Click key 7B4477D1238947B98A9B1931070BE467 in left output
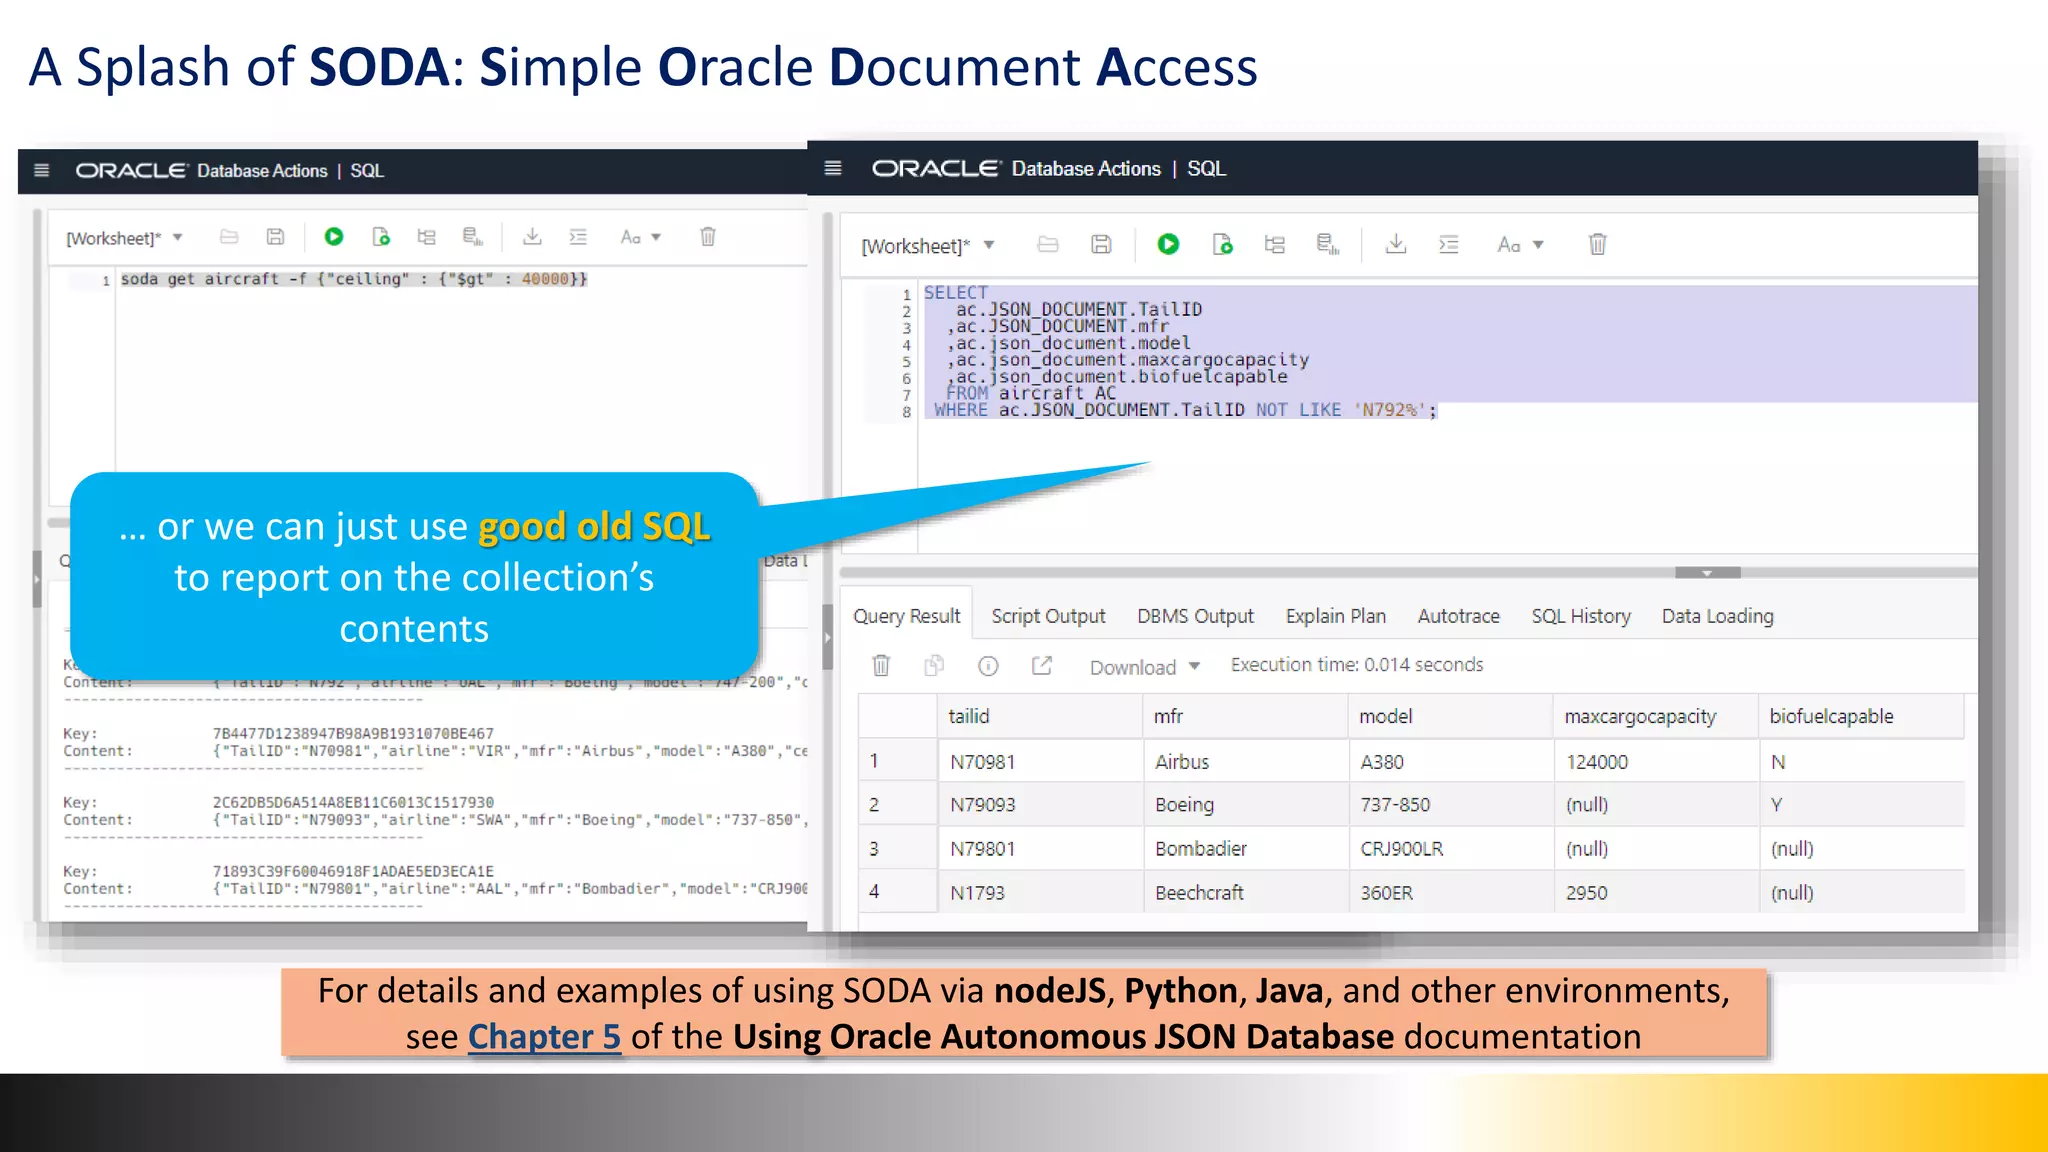Viewport: 2048px width, 1152px height. click(x=353, y=733)
